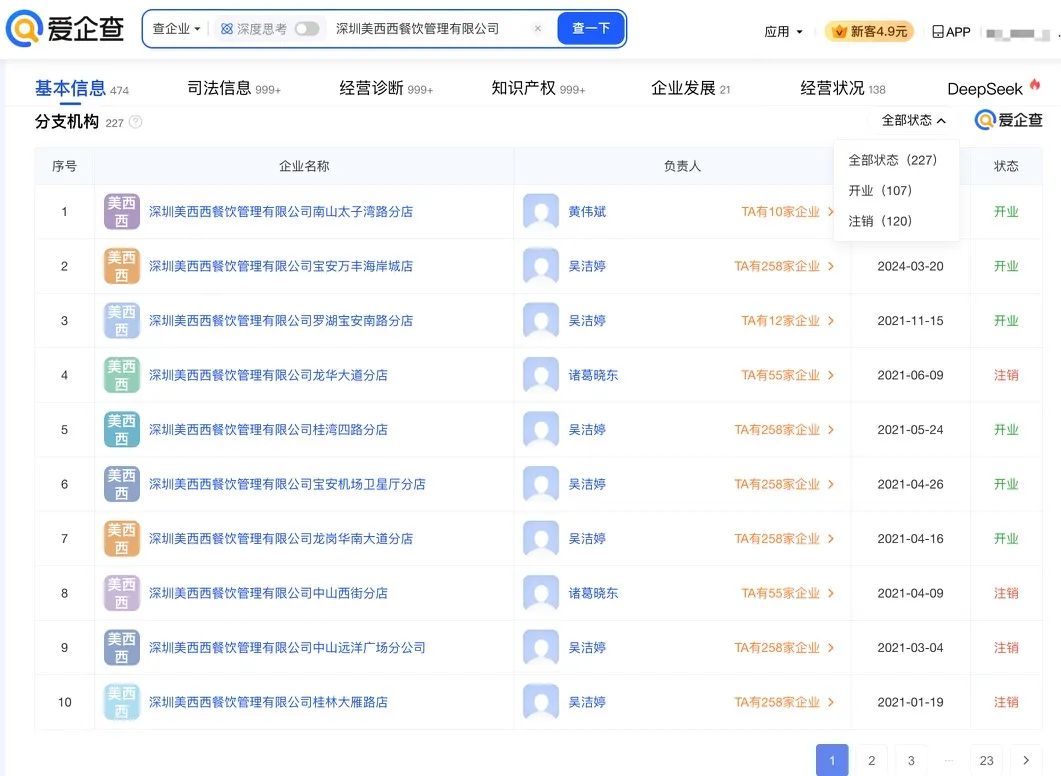The height and width of the screenshot is (776, 1061).
Task: Go to page 2 of results
Action: pyautogui.click(x=870, y=760)
